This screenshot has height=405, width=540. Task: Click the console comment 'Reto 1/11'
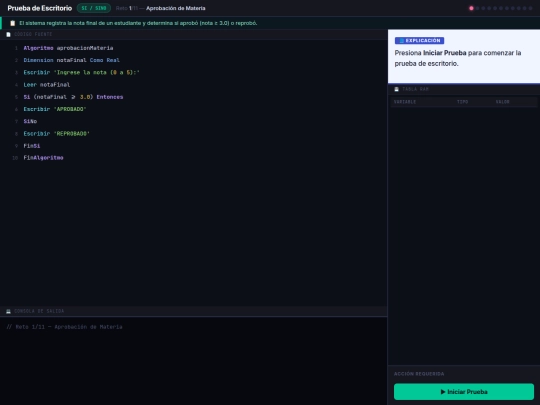tap(64, 327)
